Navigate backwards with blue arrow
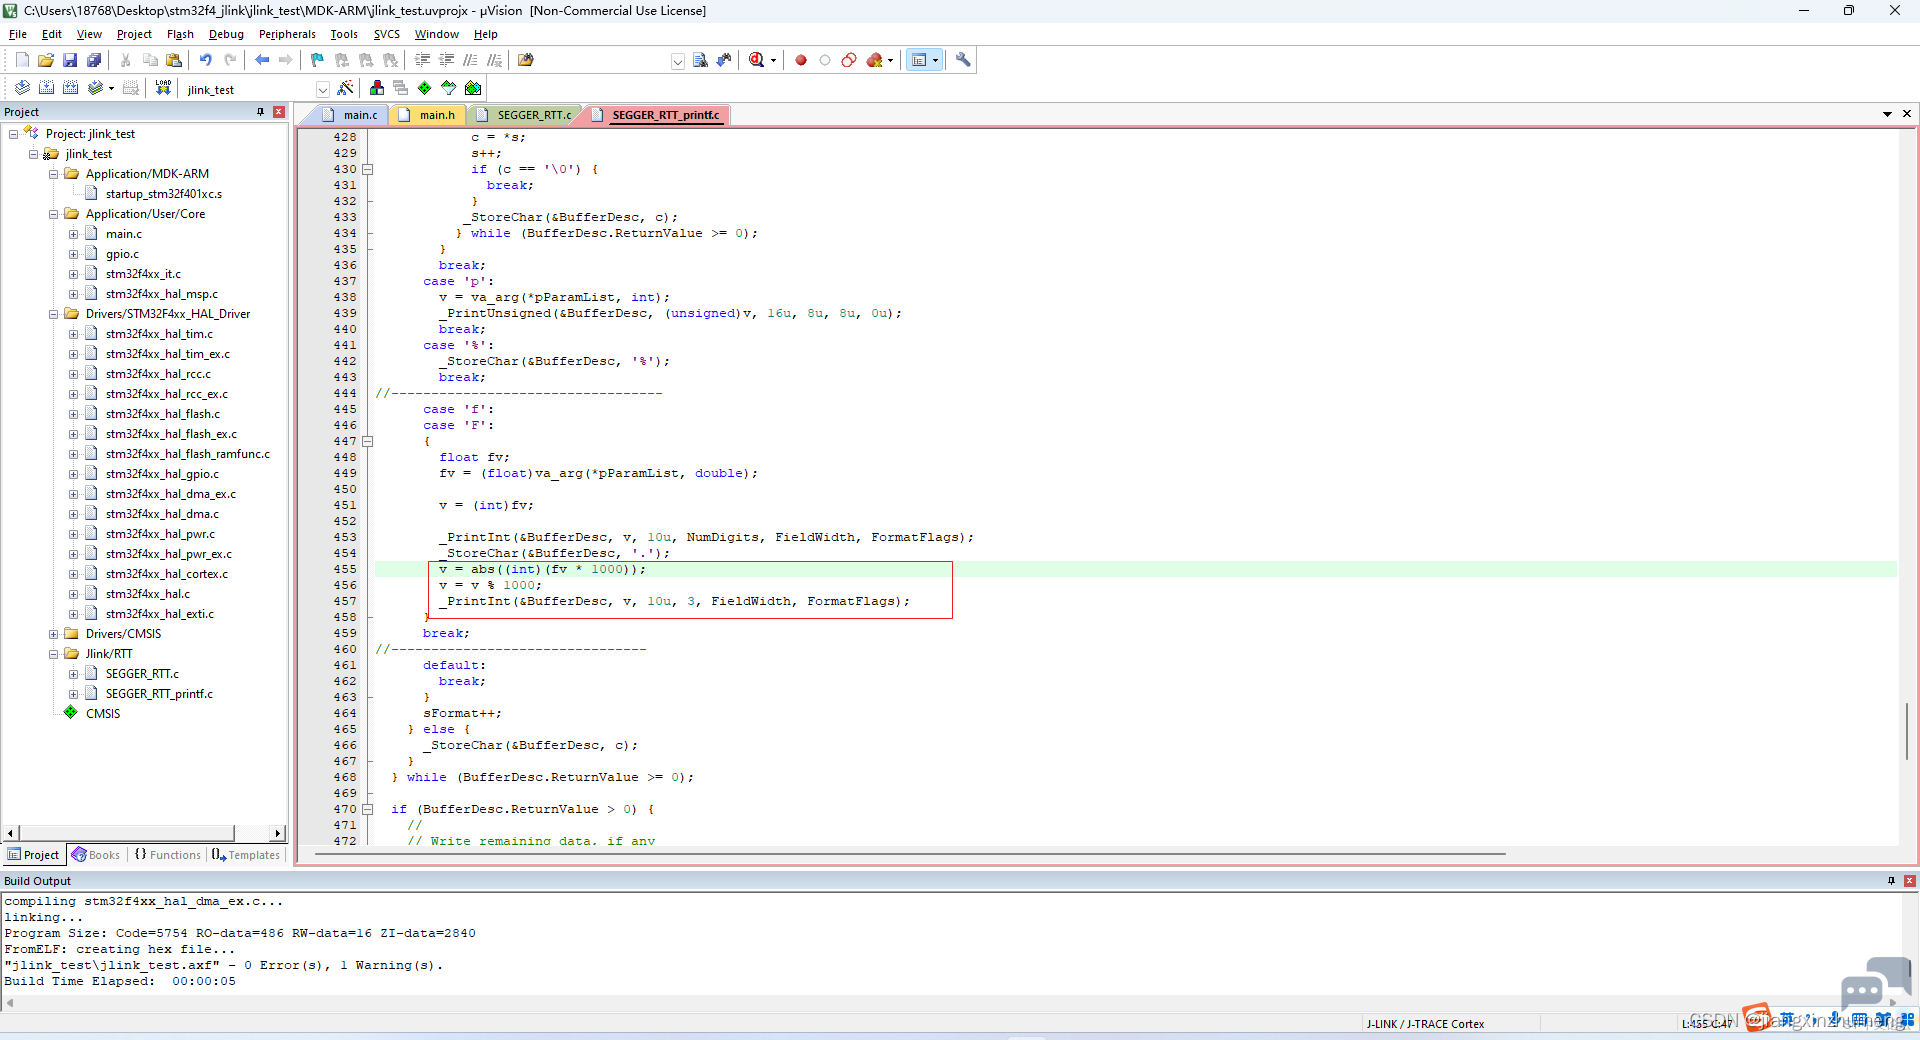Image resolution: width=1920 pixels, height=1040 pixels. click(262, 60)
